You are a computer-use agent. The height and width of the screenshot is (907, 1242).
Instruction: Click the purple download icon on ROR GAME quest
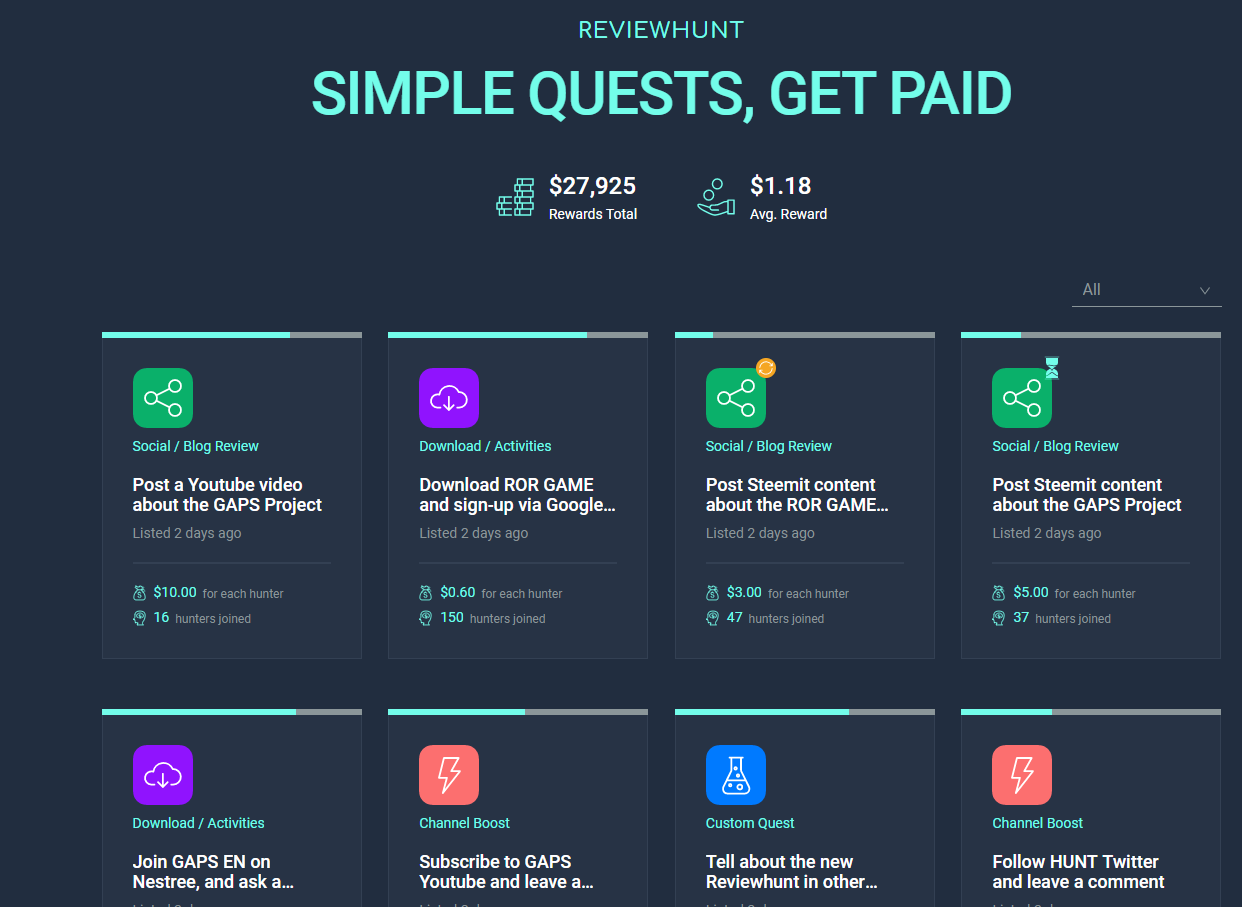449,398
